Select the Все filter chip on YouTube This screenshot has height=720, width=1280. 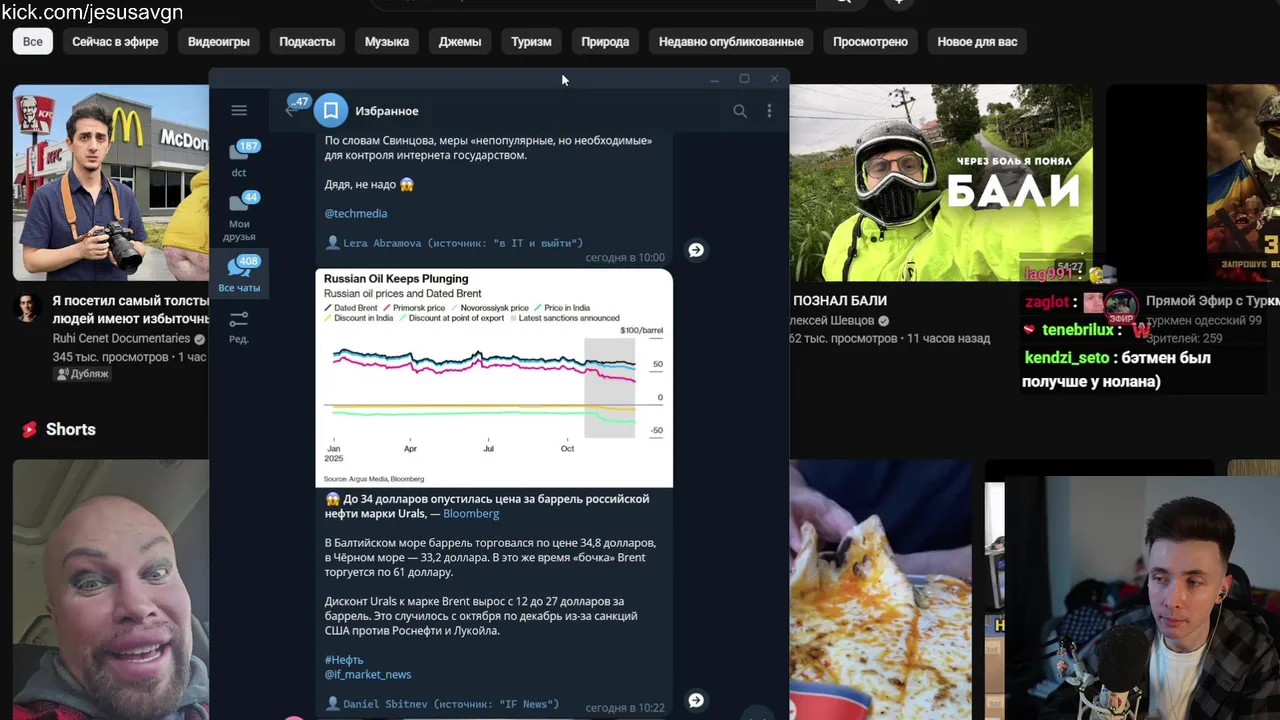pos(33,41)
